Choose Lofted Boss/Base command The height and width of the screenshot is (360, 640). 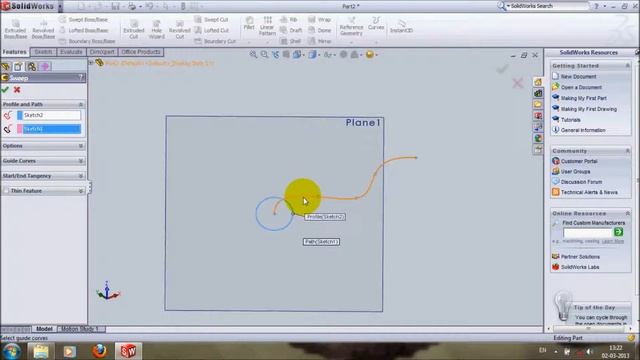(84, 30)
